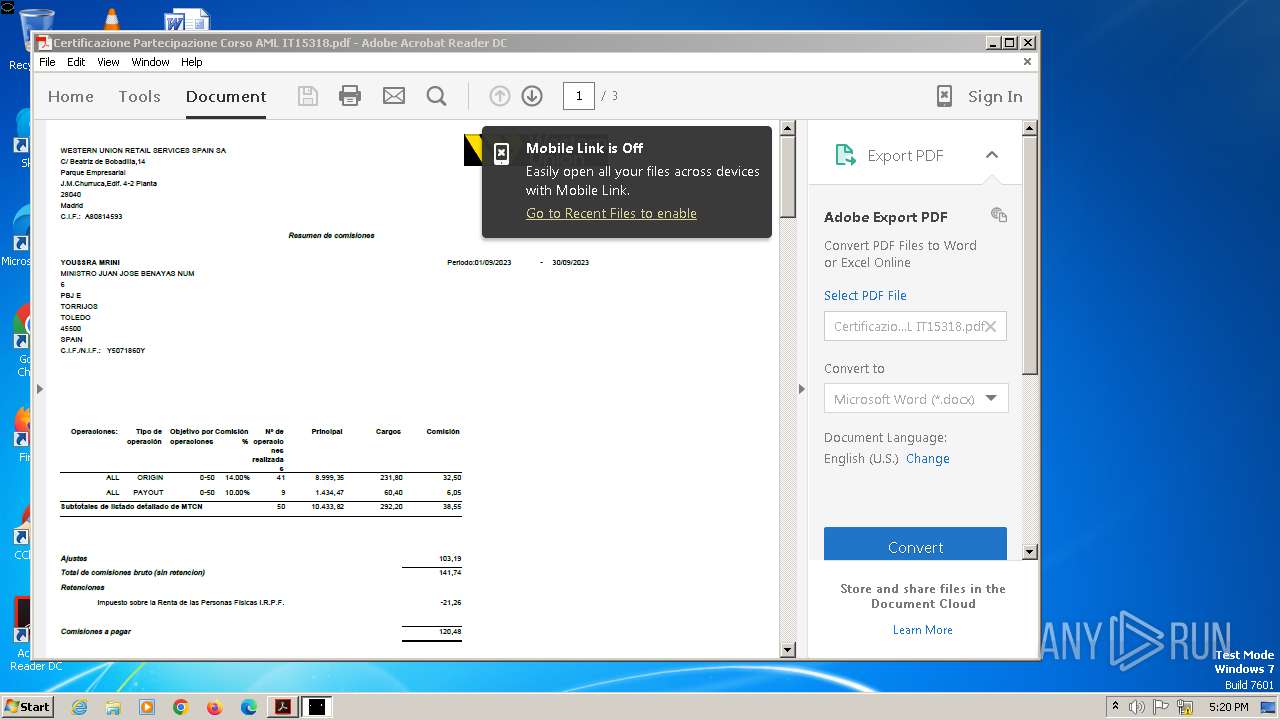
Task: Open the Word document desktop icon
Action: point(187,20)
